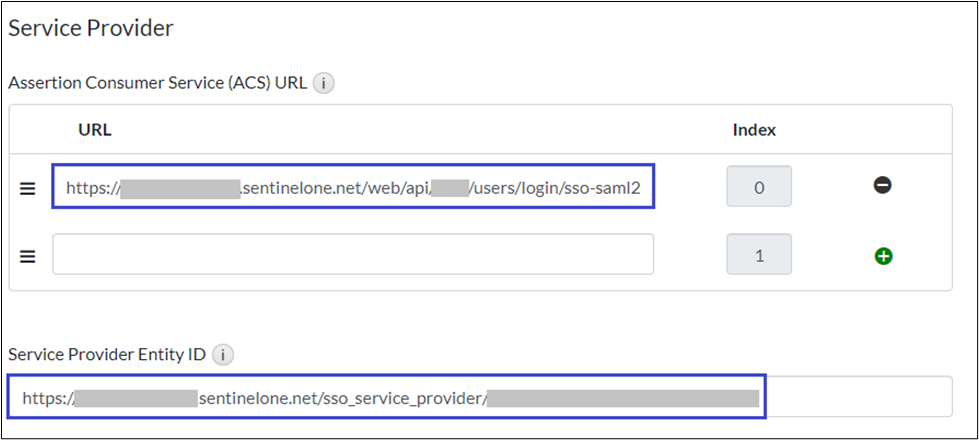Focus the empty second ACS URL field
The height and width of the screenshot is (440, 979).
pyautogui.click(x=353, y=255)
